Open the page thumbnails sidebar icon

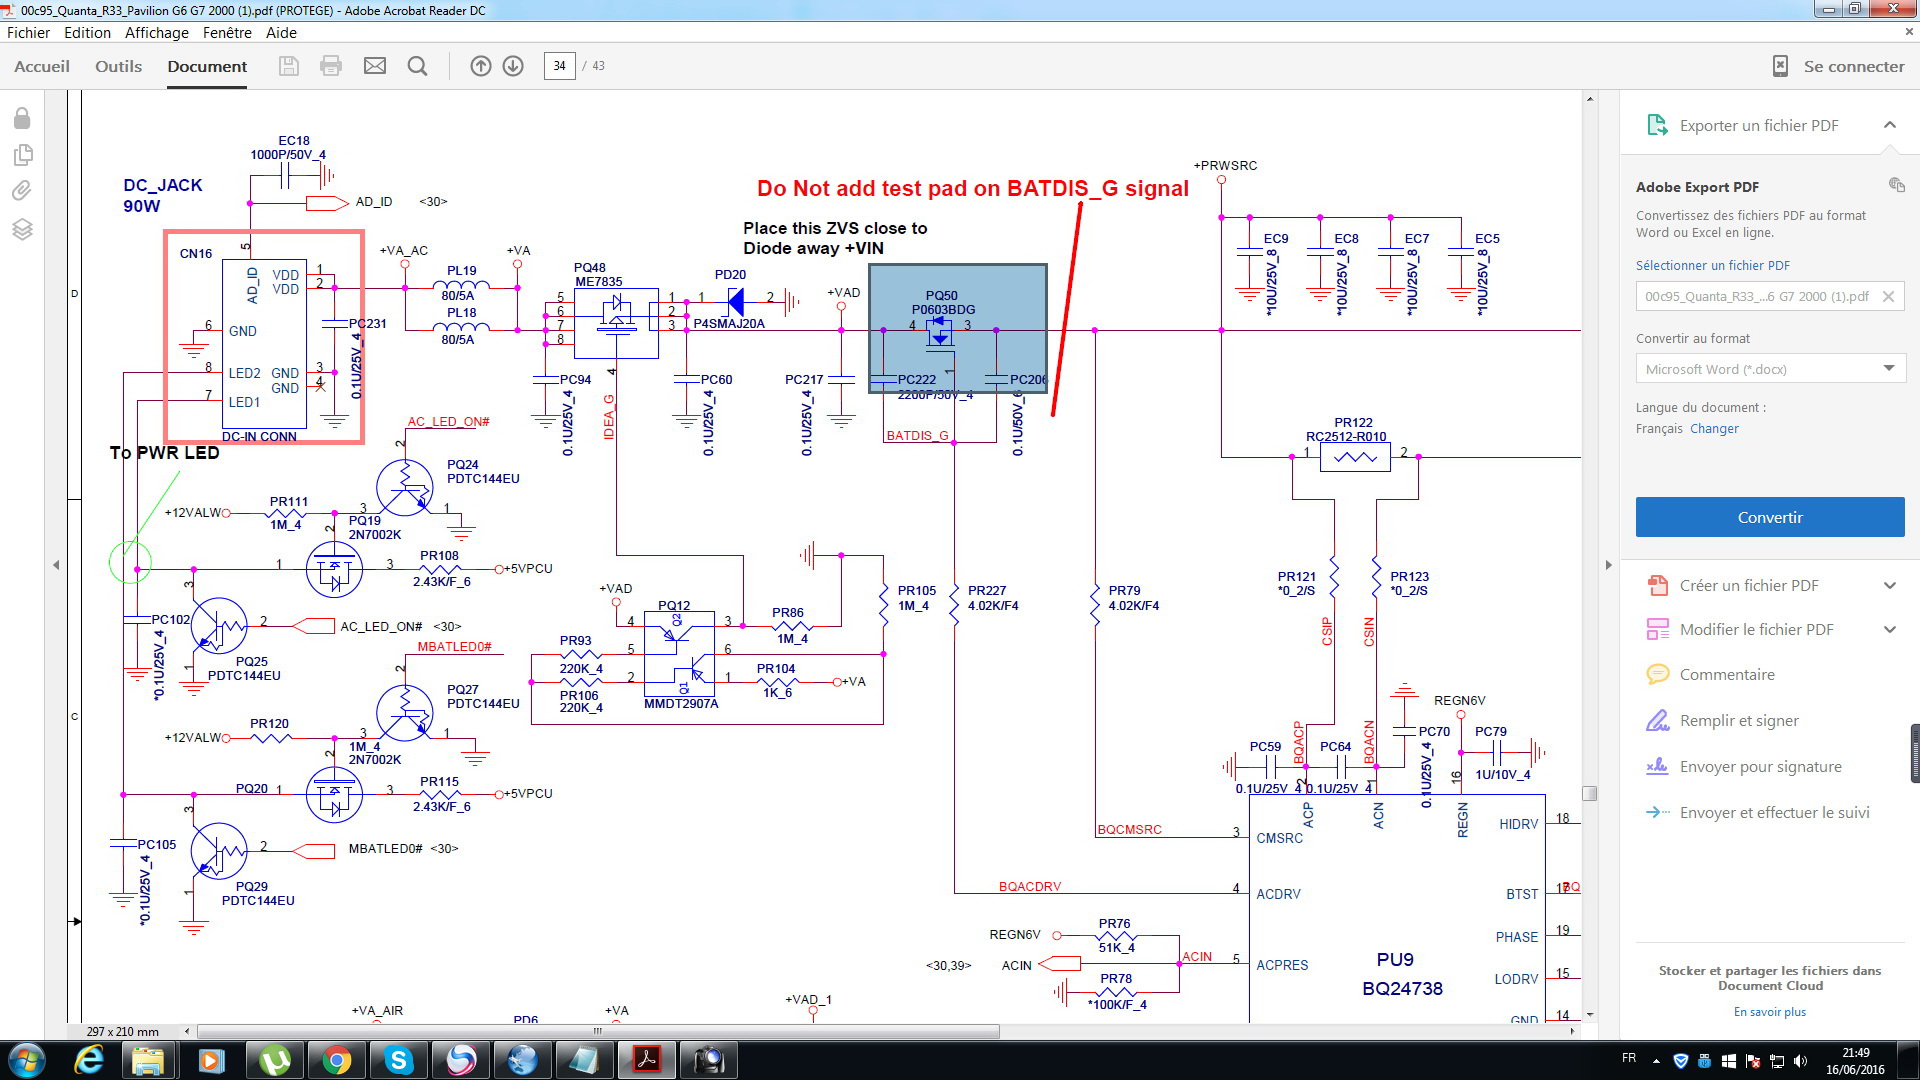(22, 155)
